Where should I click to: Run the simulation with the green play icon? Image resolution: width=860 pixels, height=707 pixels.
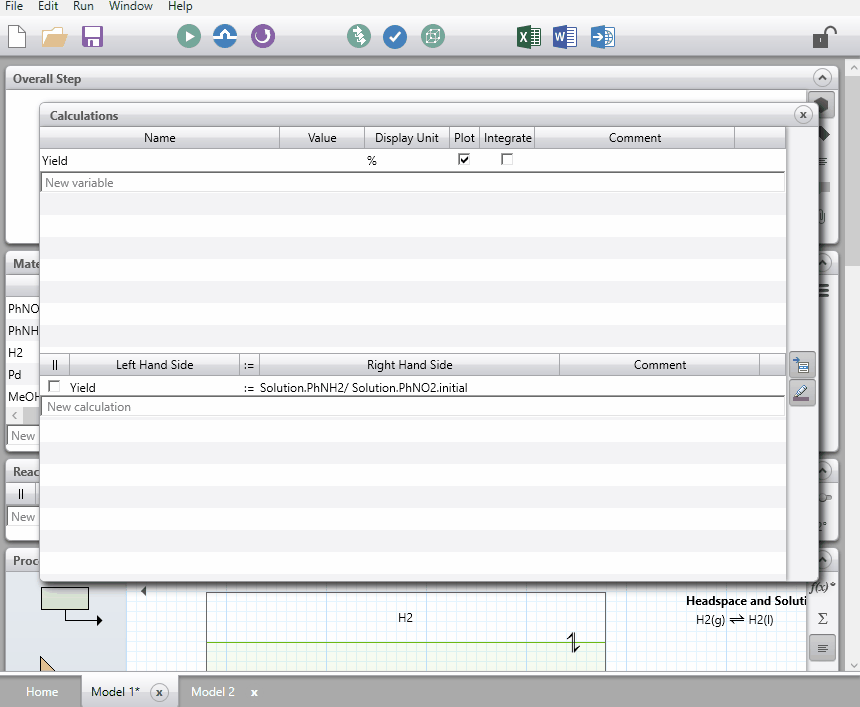click(189, 37)
